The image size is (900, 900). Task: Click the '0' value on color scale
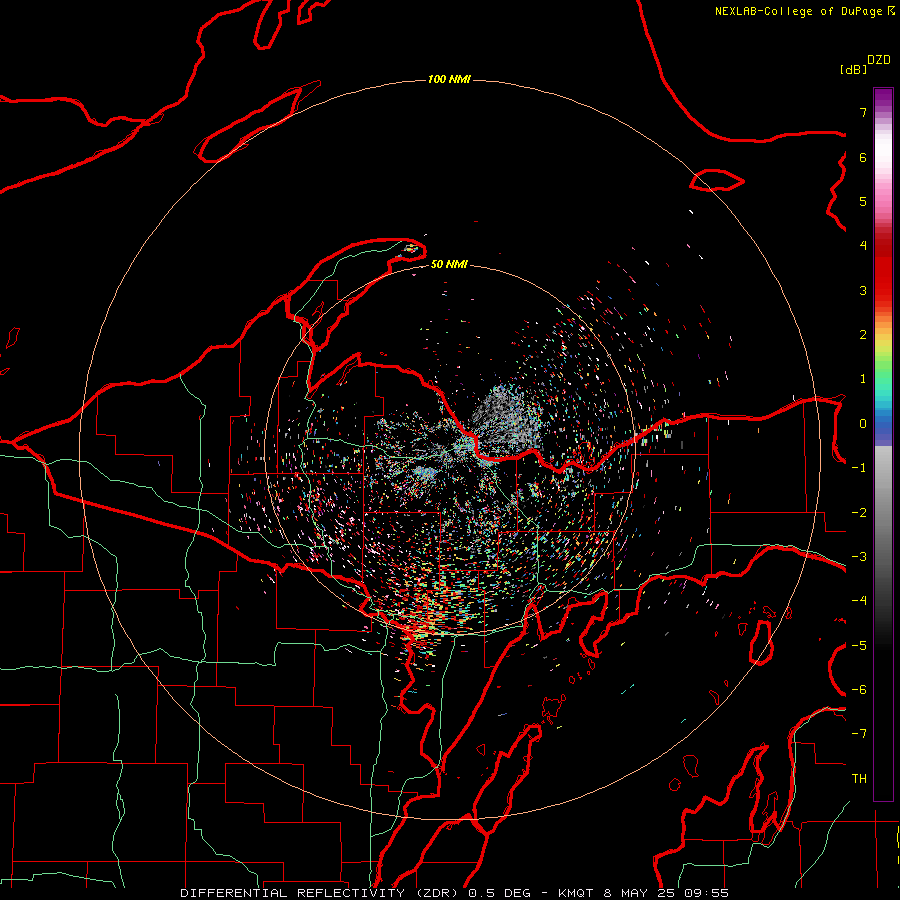click(863, 424)
